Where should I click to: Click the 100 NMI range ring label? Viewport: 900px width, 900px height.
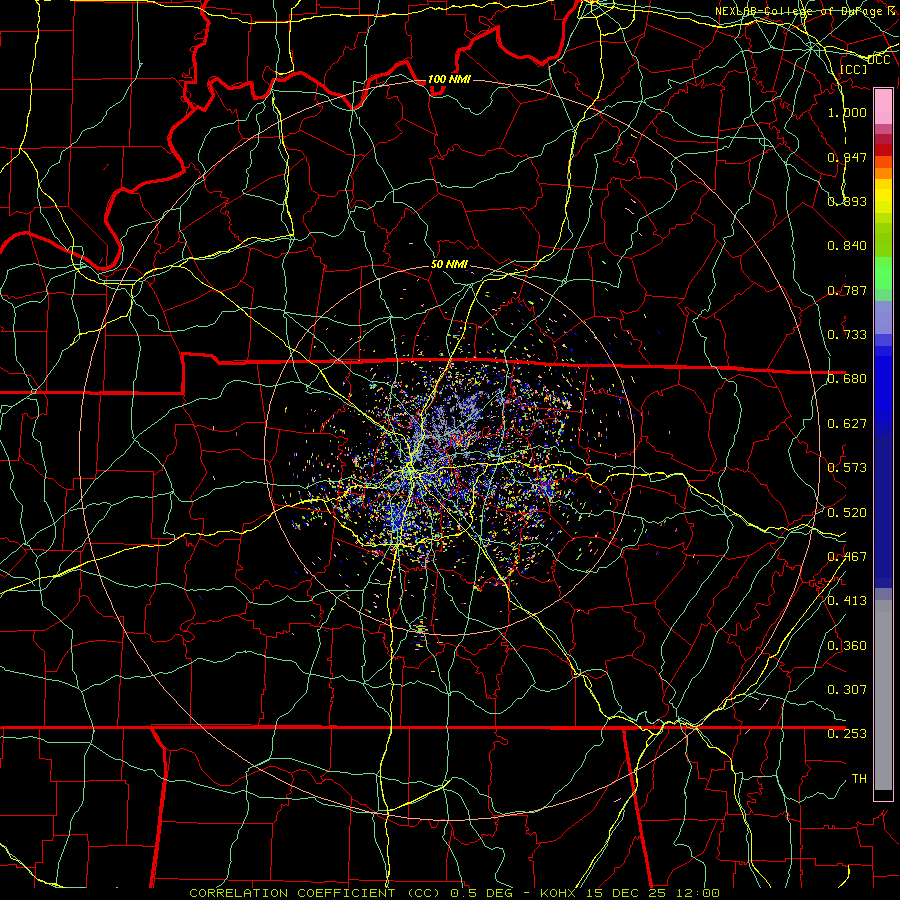click(x=449, y=79)
